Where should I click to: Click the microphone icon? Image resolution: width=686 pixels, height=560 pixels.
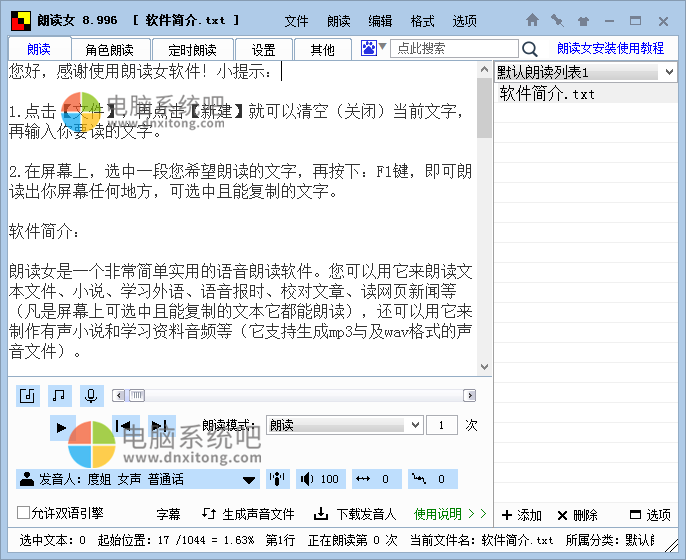pyautogui.click(x=91, y=396)
